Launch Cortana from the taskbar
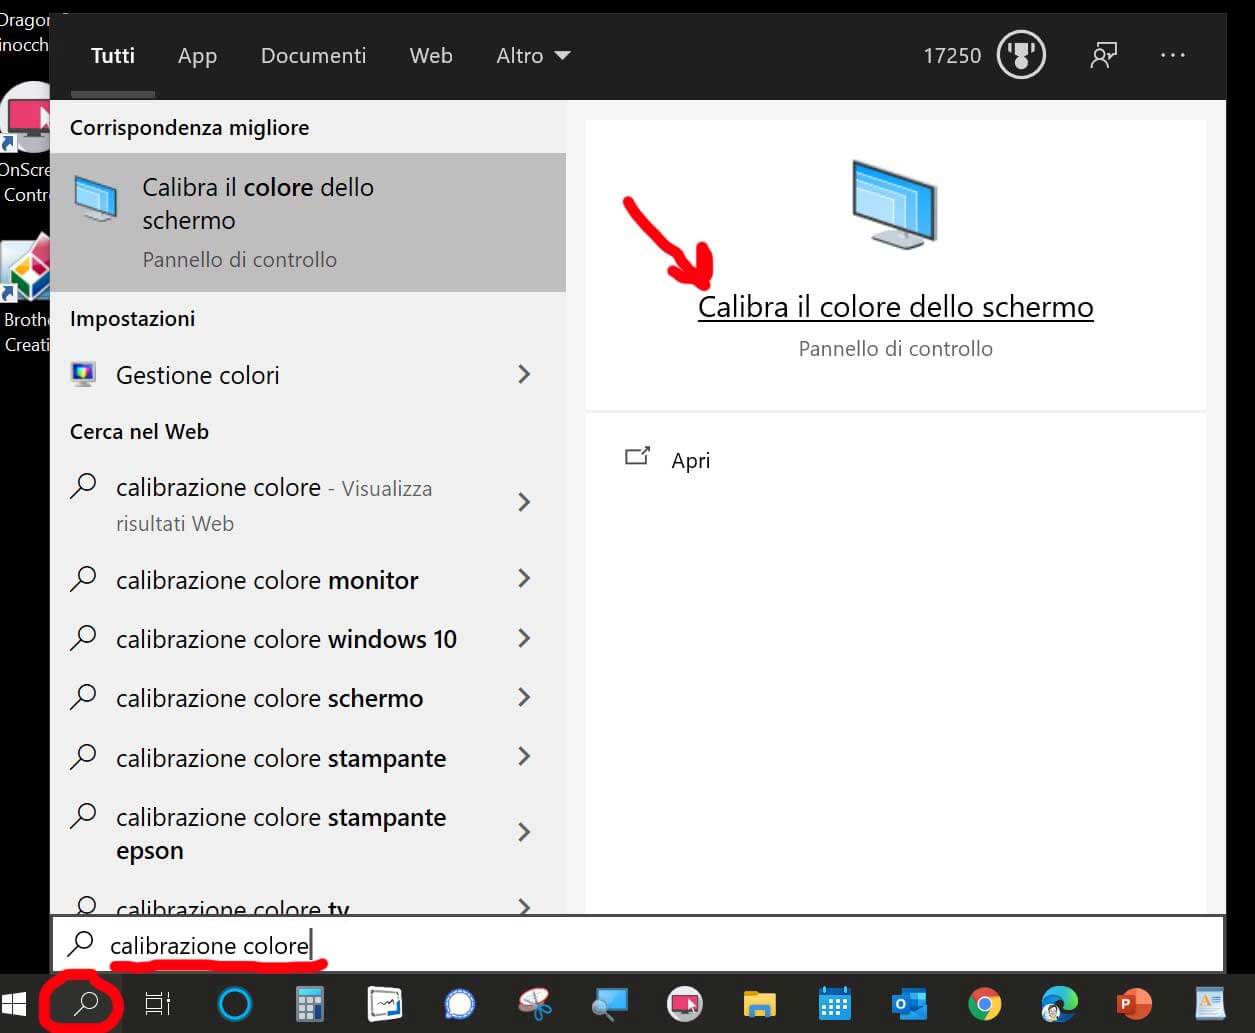The image size is (1255, 1033). click(235, 1003)
